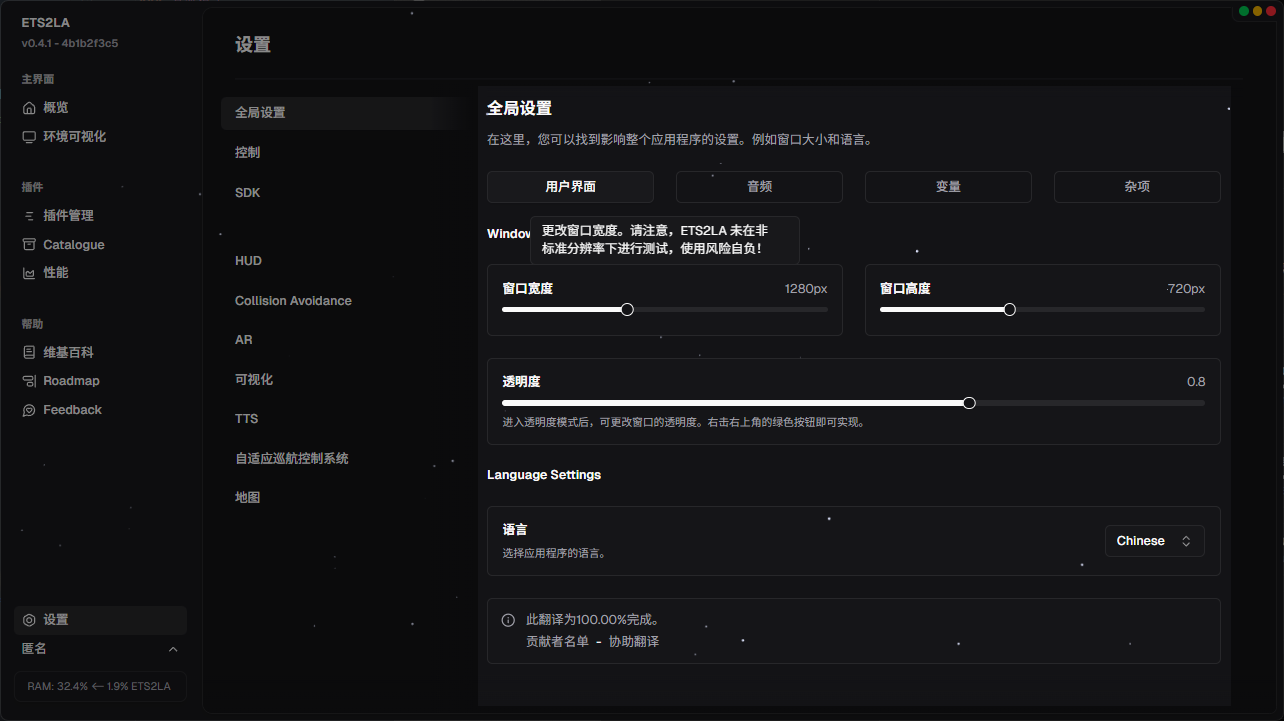Screen dimensions: 1284x721
Task: Open the Chinese language dropdown
Action: [x=1154, y=541]
